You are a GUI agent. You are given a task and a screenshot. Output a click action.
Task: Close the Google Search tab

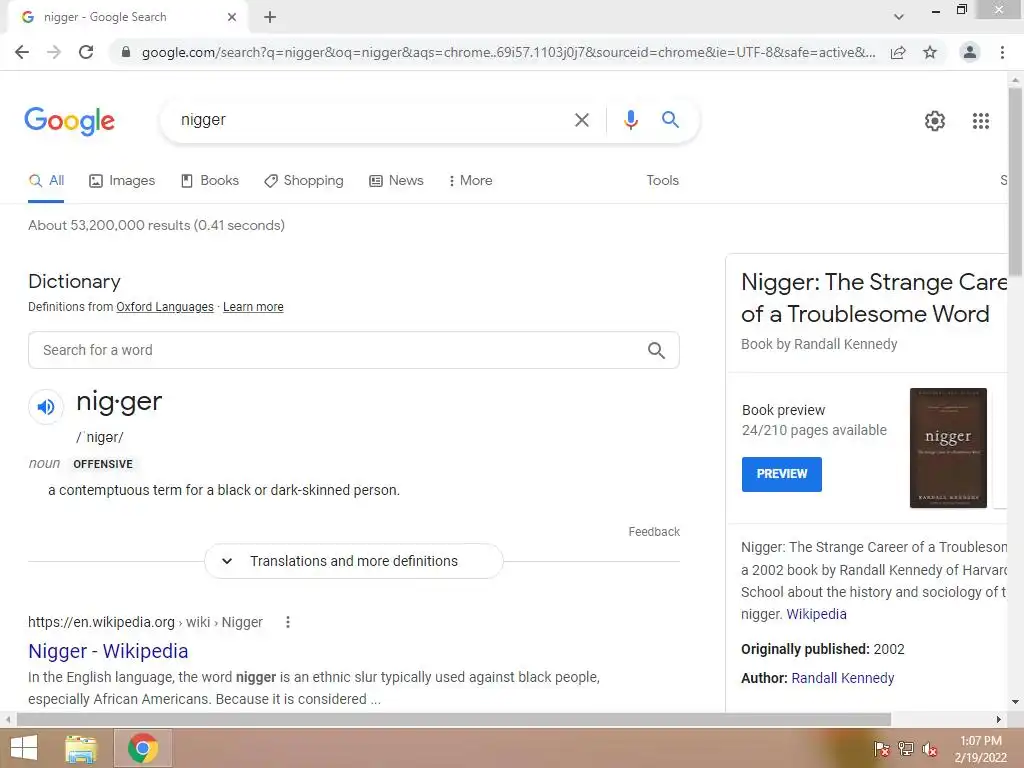pyautogui.click(x=232, y=17)
